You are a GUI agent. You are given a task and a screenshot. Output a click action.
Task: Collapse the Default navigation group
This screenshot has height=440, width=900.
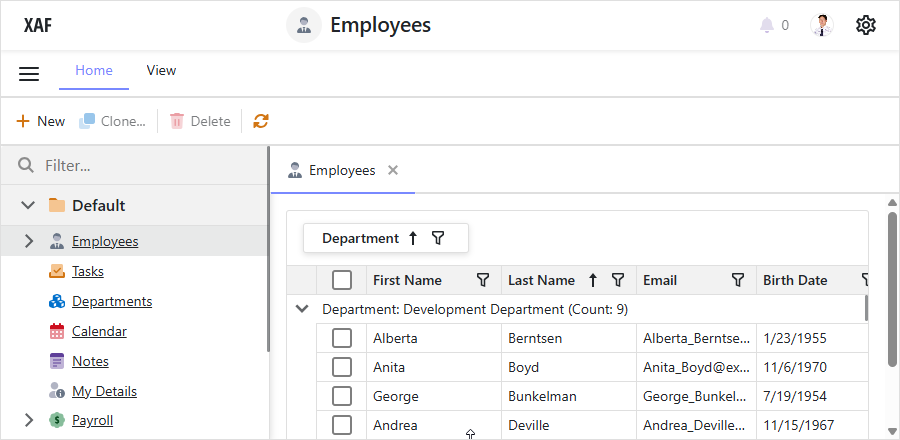[x=28, y=205]
